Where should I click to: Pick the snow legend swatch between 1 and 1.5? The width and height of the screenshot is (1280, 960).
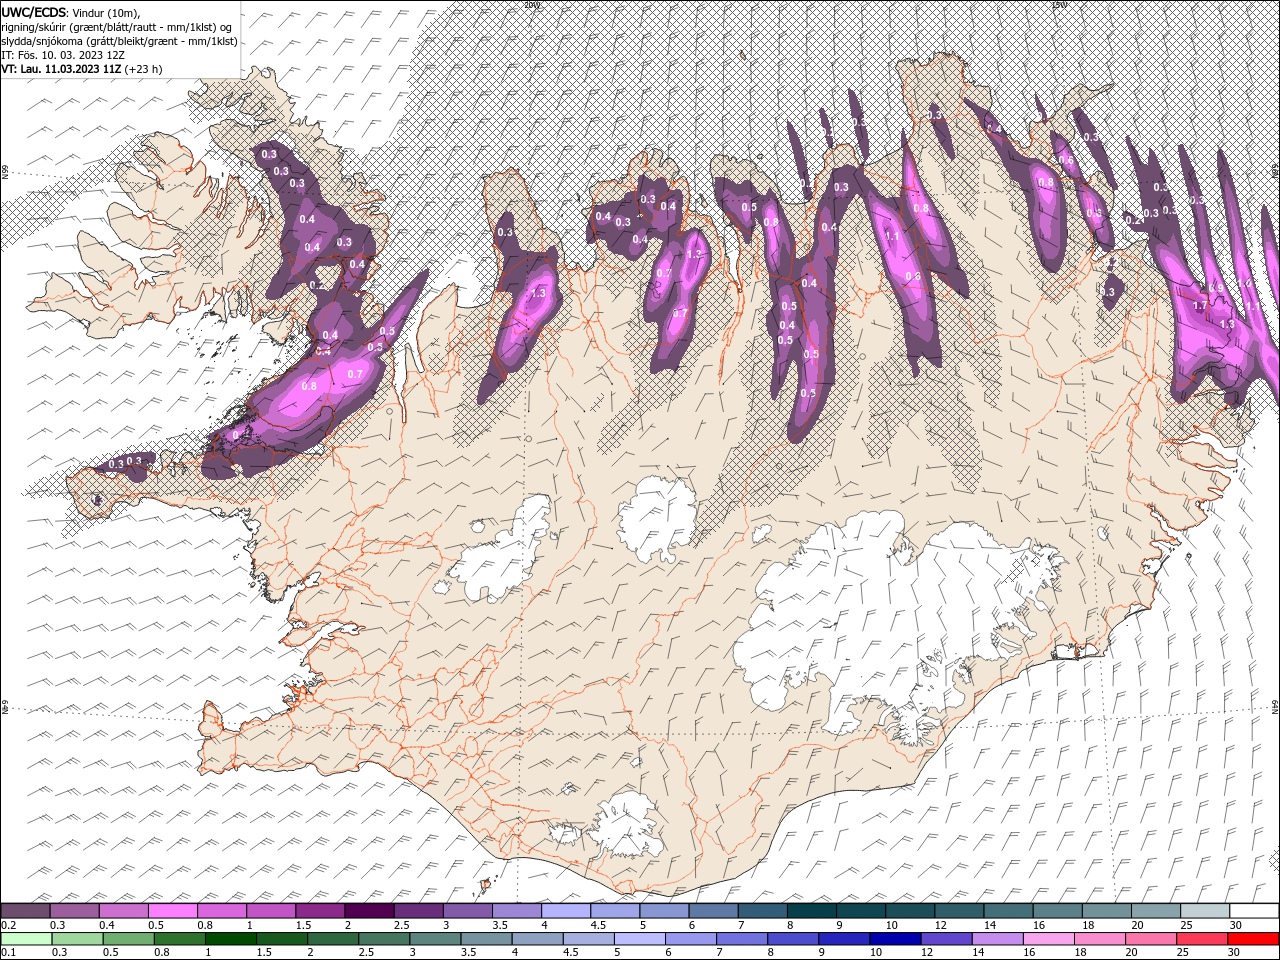point(270,911)
